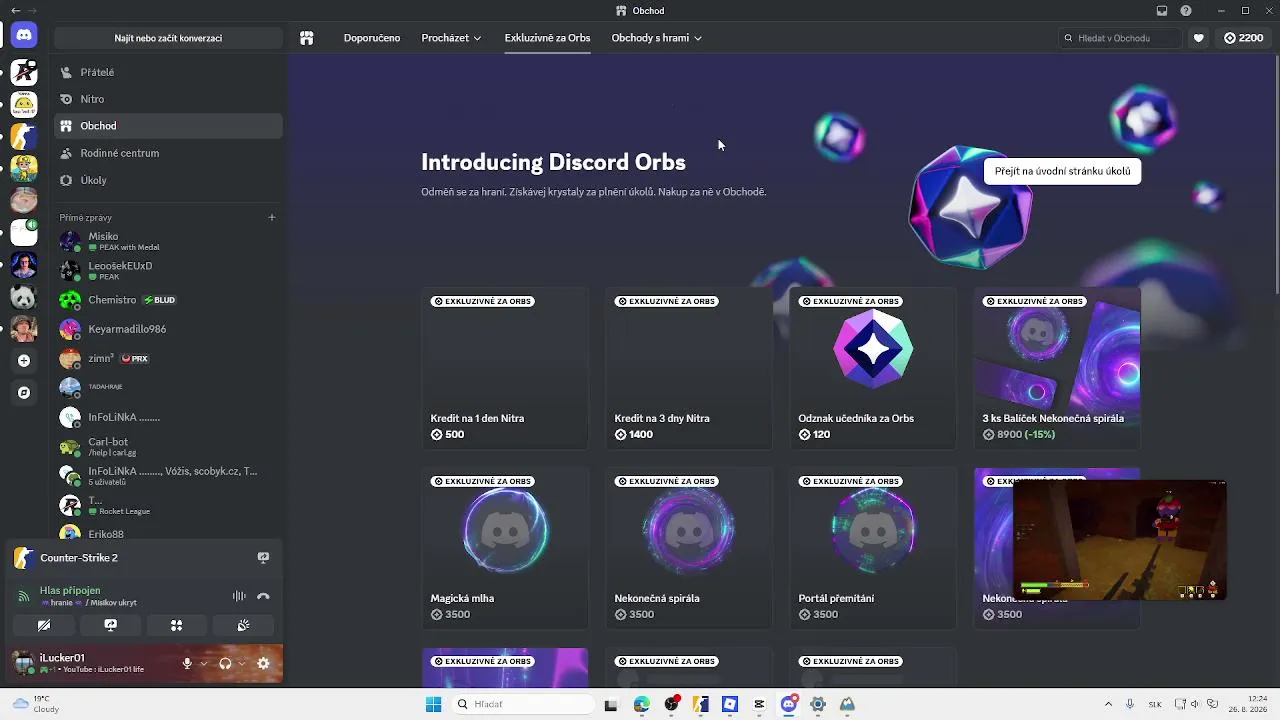This screenshot has width=1280, height=720.
Task: Share screen icon beside Counter-Strike 2
Action: point(263,558)
